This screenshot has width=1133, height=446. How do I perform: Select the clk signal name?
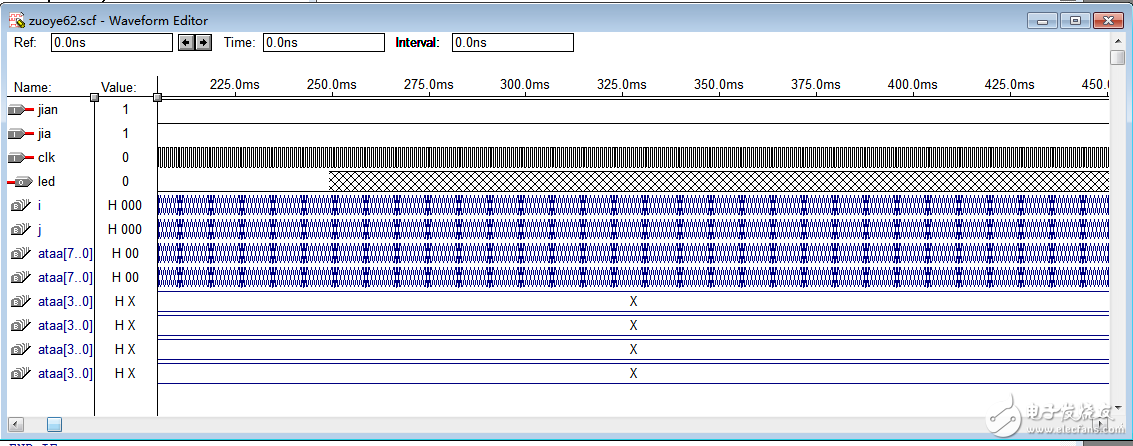[46, 158]
